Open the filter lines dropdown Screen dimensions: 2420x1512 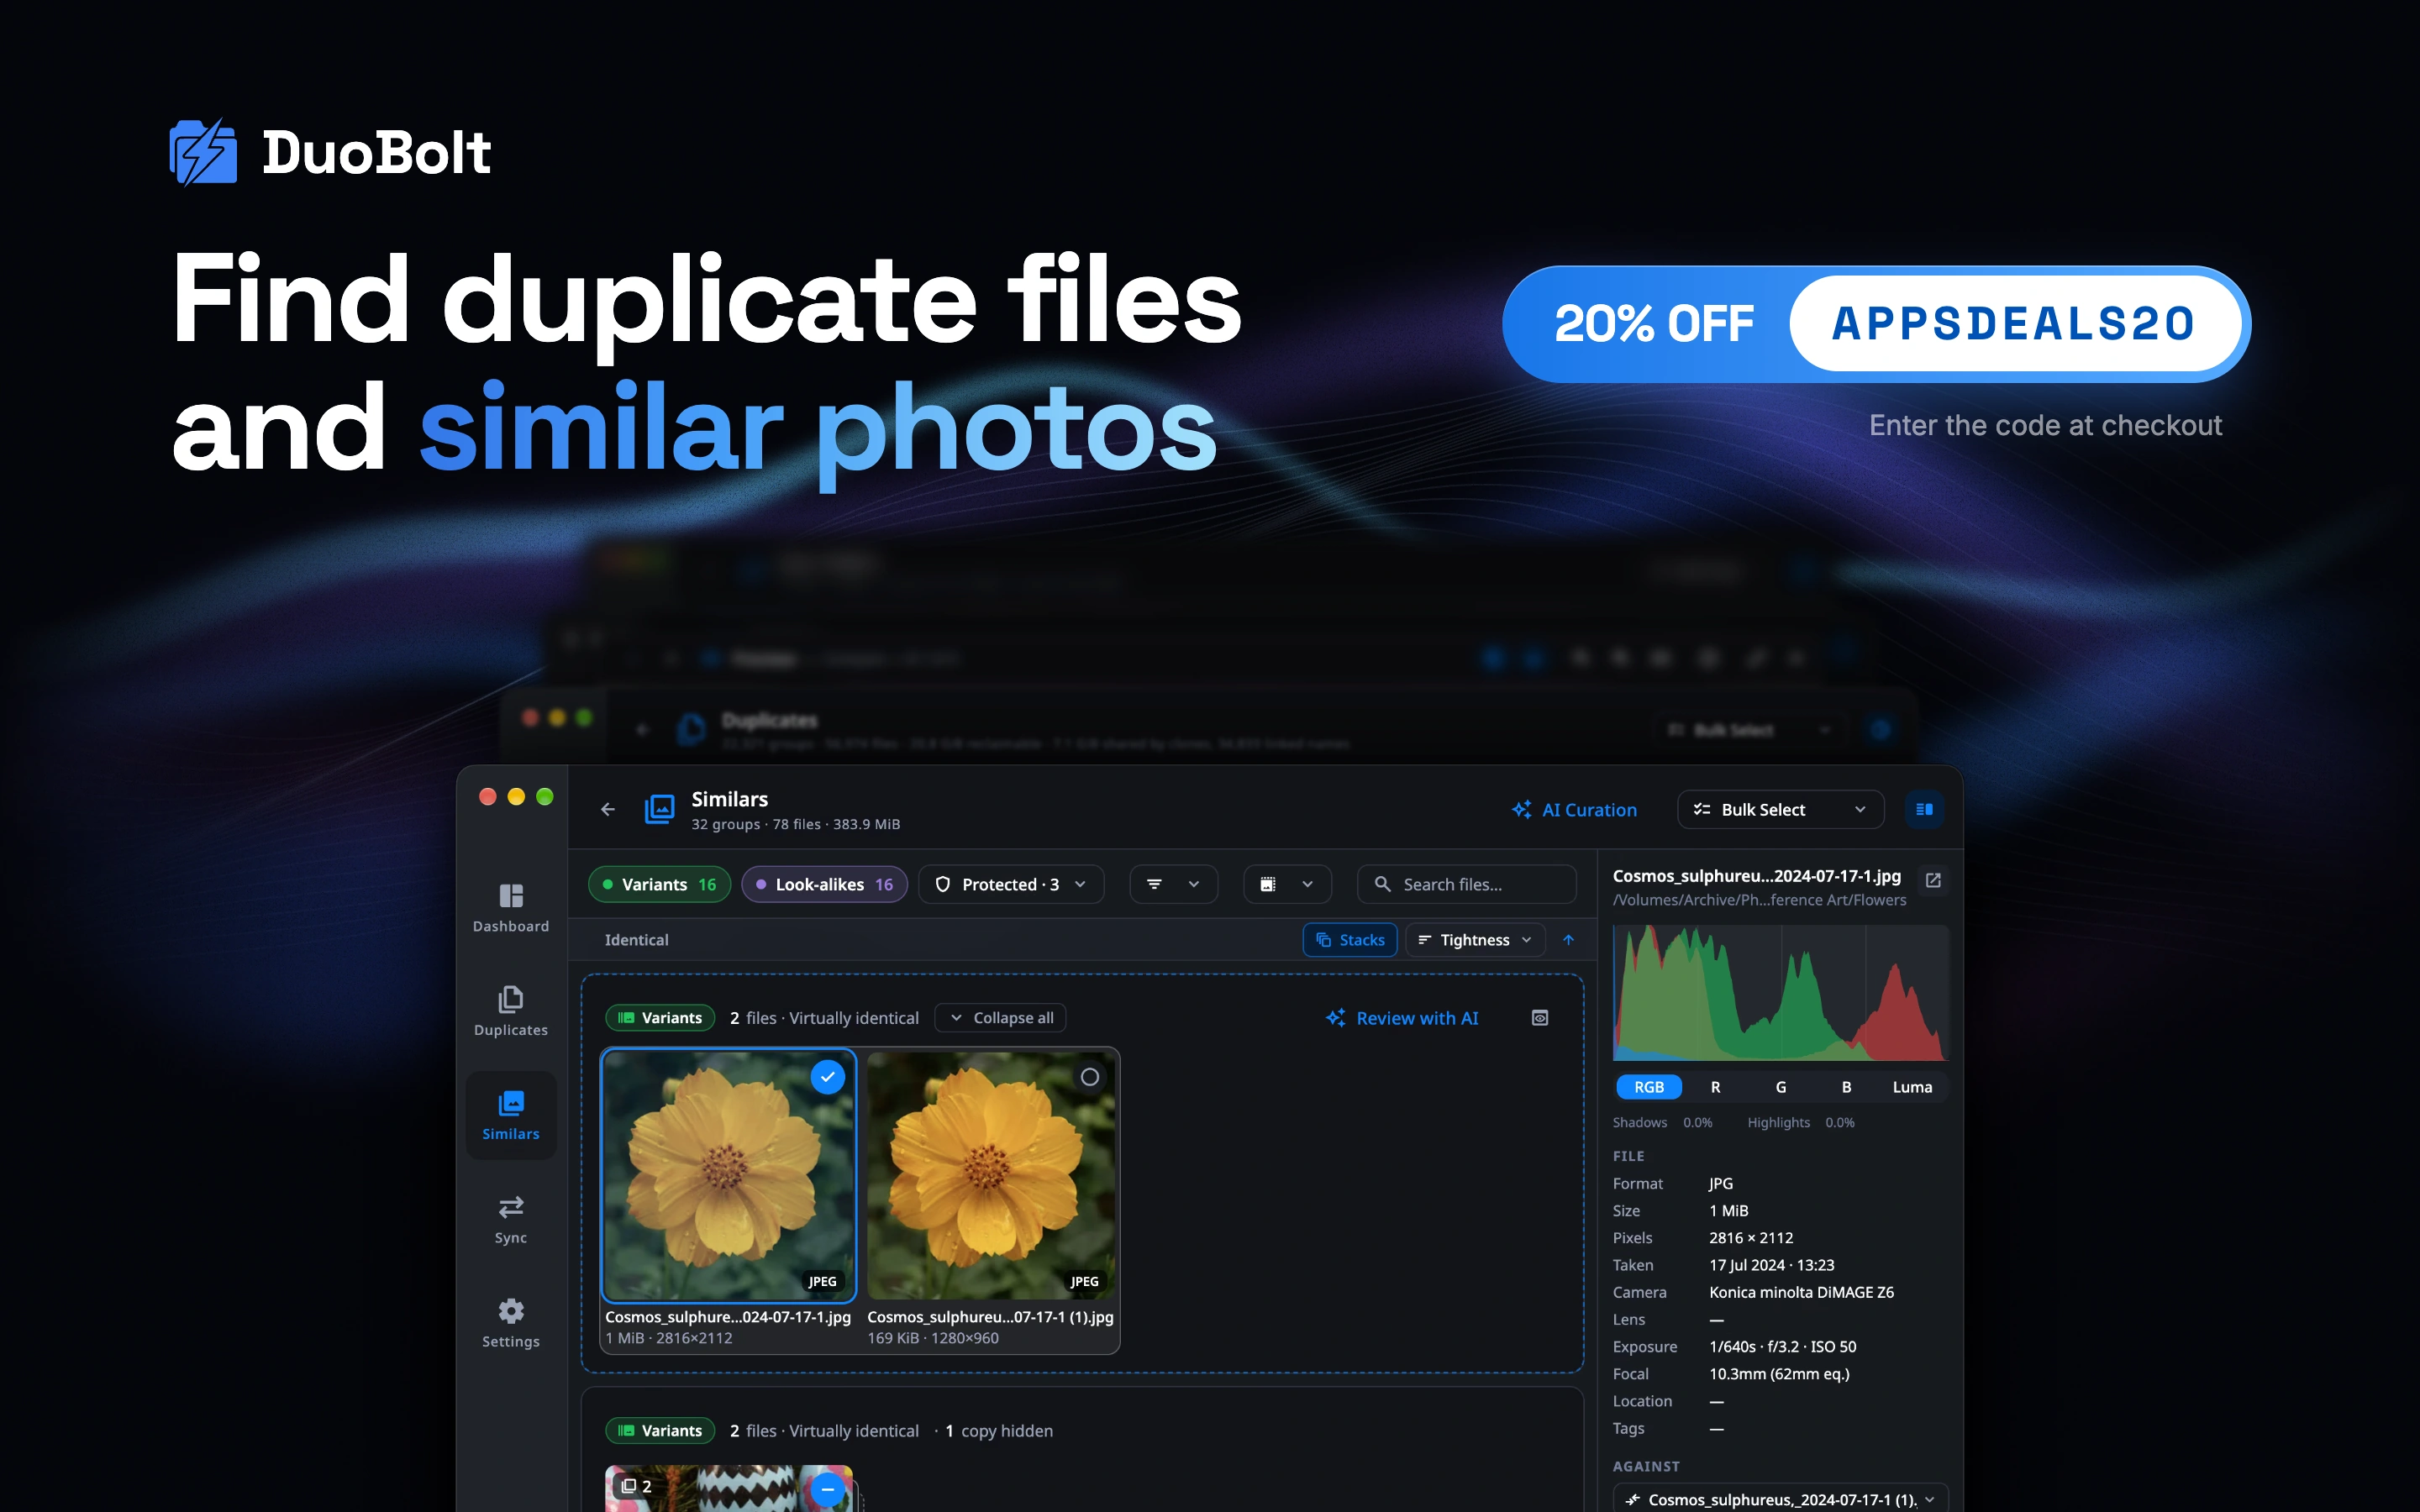[x=1173, y=884]
